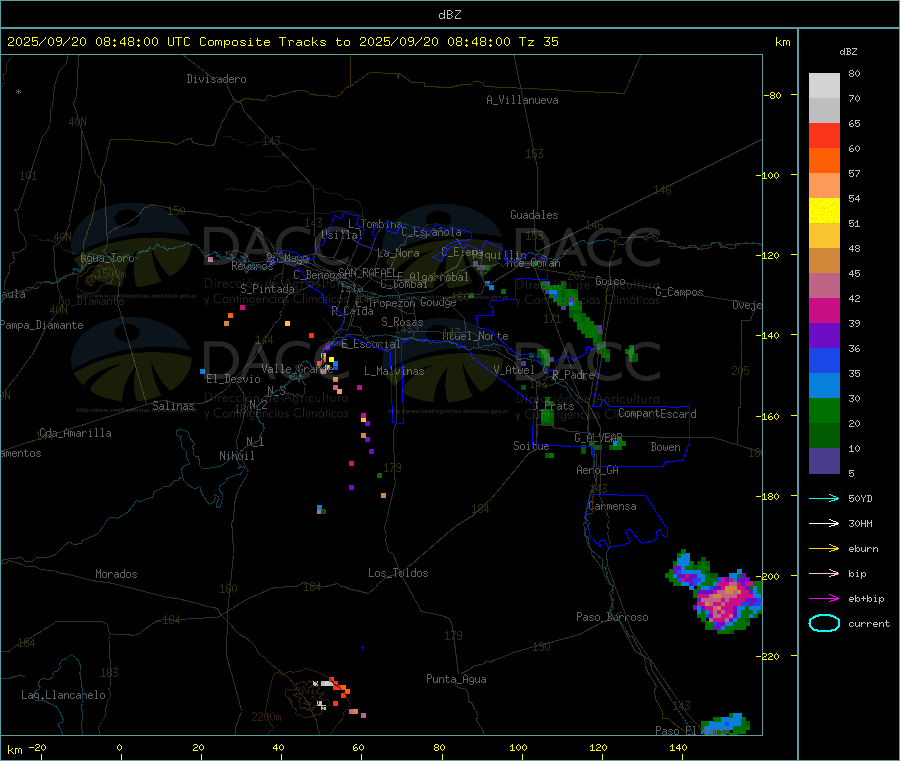Click the cyan 50YD arrow in legend

(824, 498)
